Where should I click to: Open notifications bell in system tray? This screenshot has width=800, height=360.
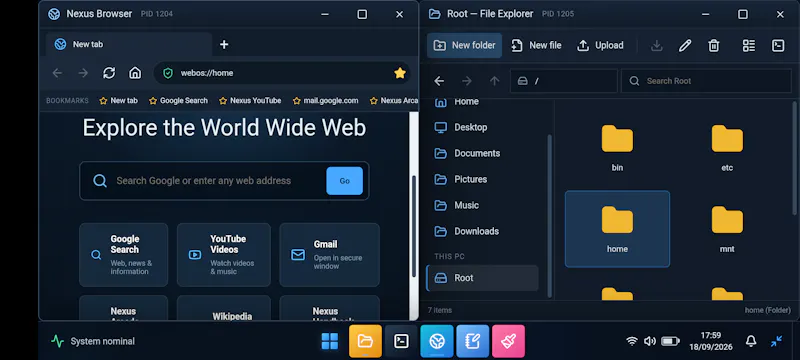coord(751,341)
